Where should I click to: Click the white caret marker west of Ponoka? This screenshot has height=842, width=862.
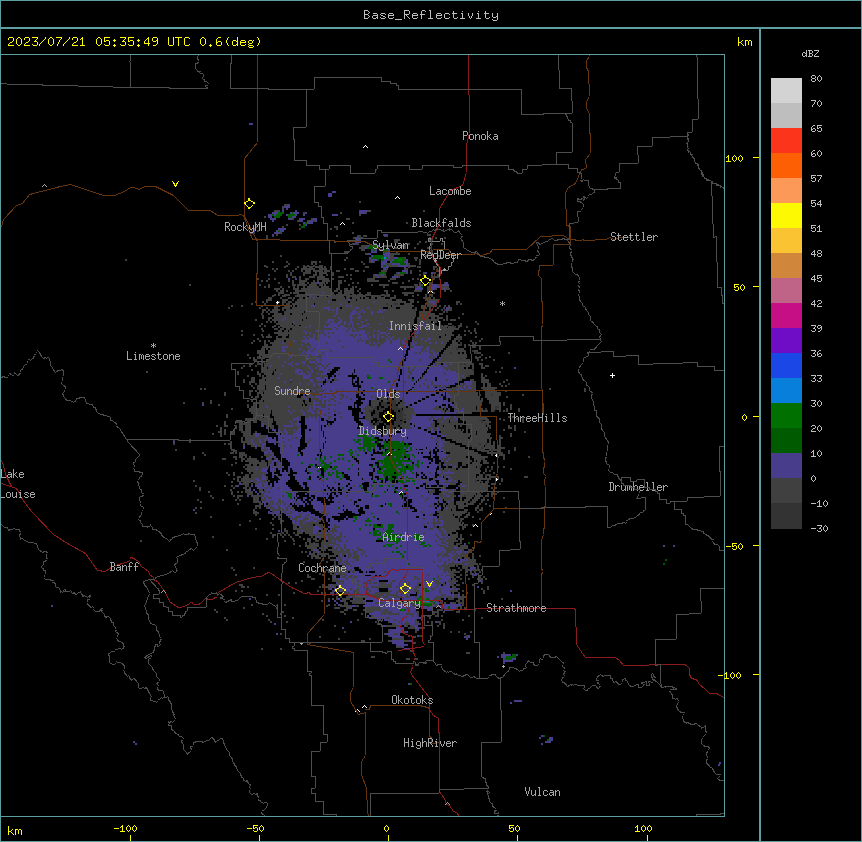coord(365,147)
